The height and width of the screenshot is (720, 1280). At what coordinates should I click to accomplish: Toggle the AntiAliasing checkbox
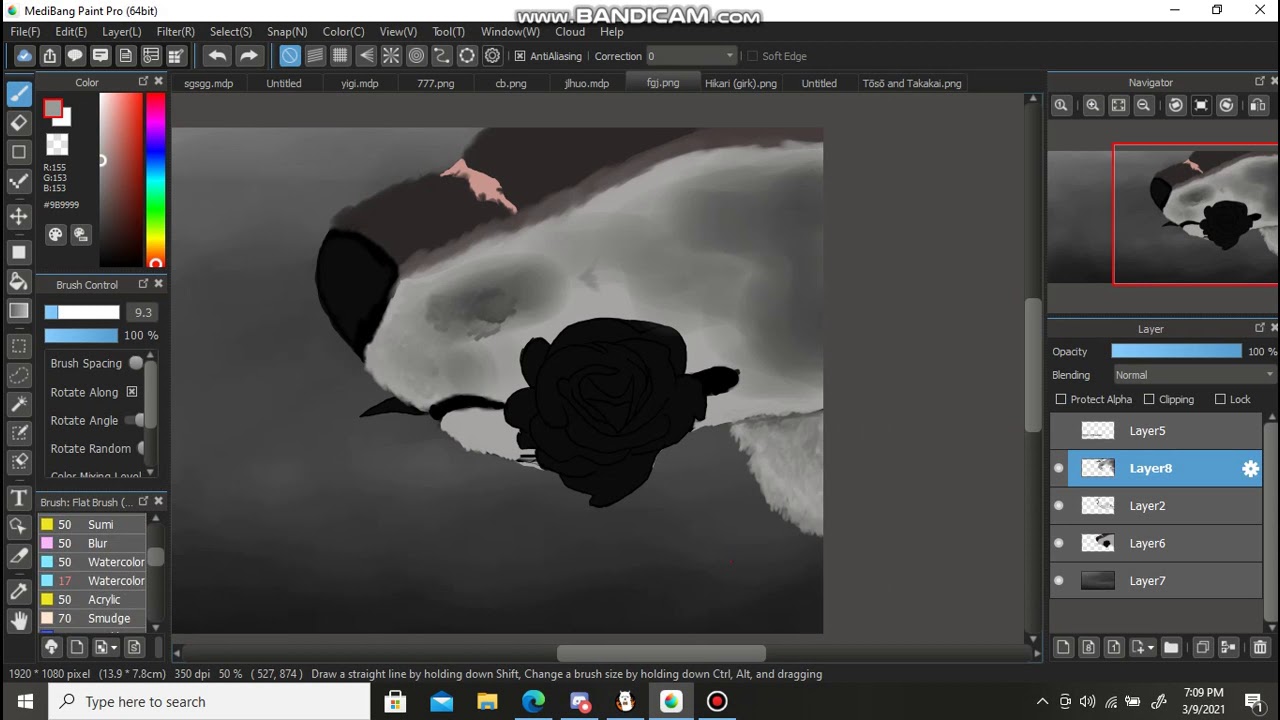520,56
